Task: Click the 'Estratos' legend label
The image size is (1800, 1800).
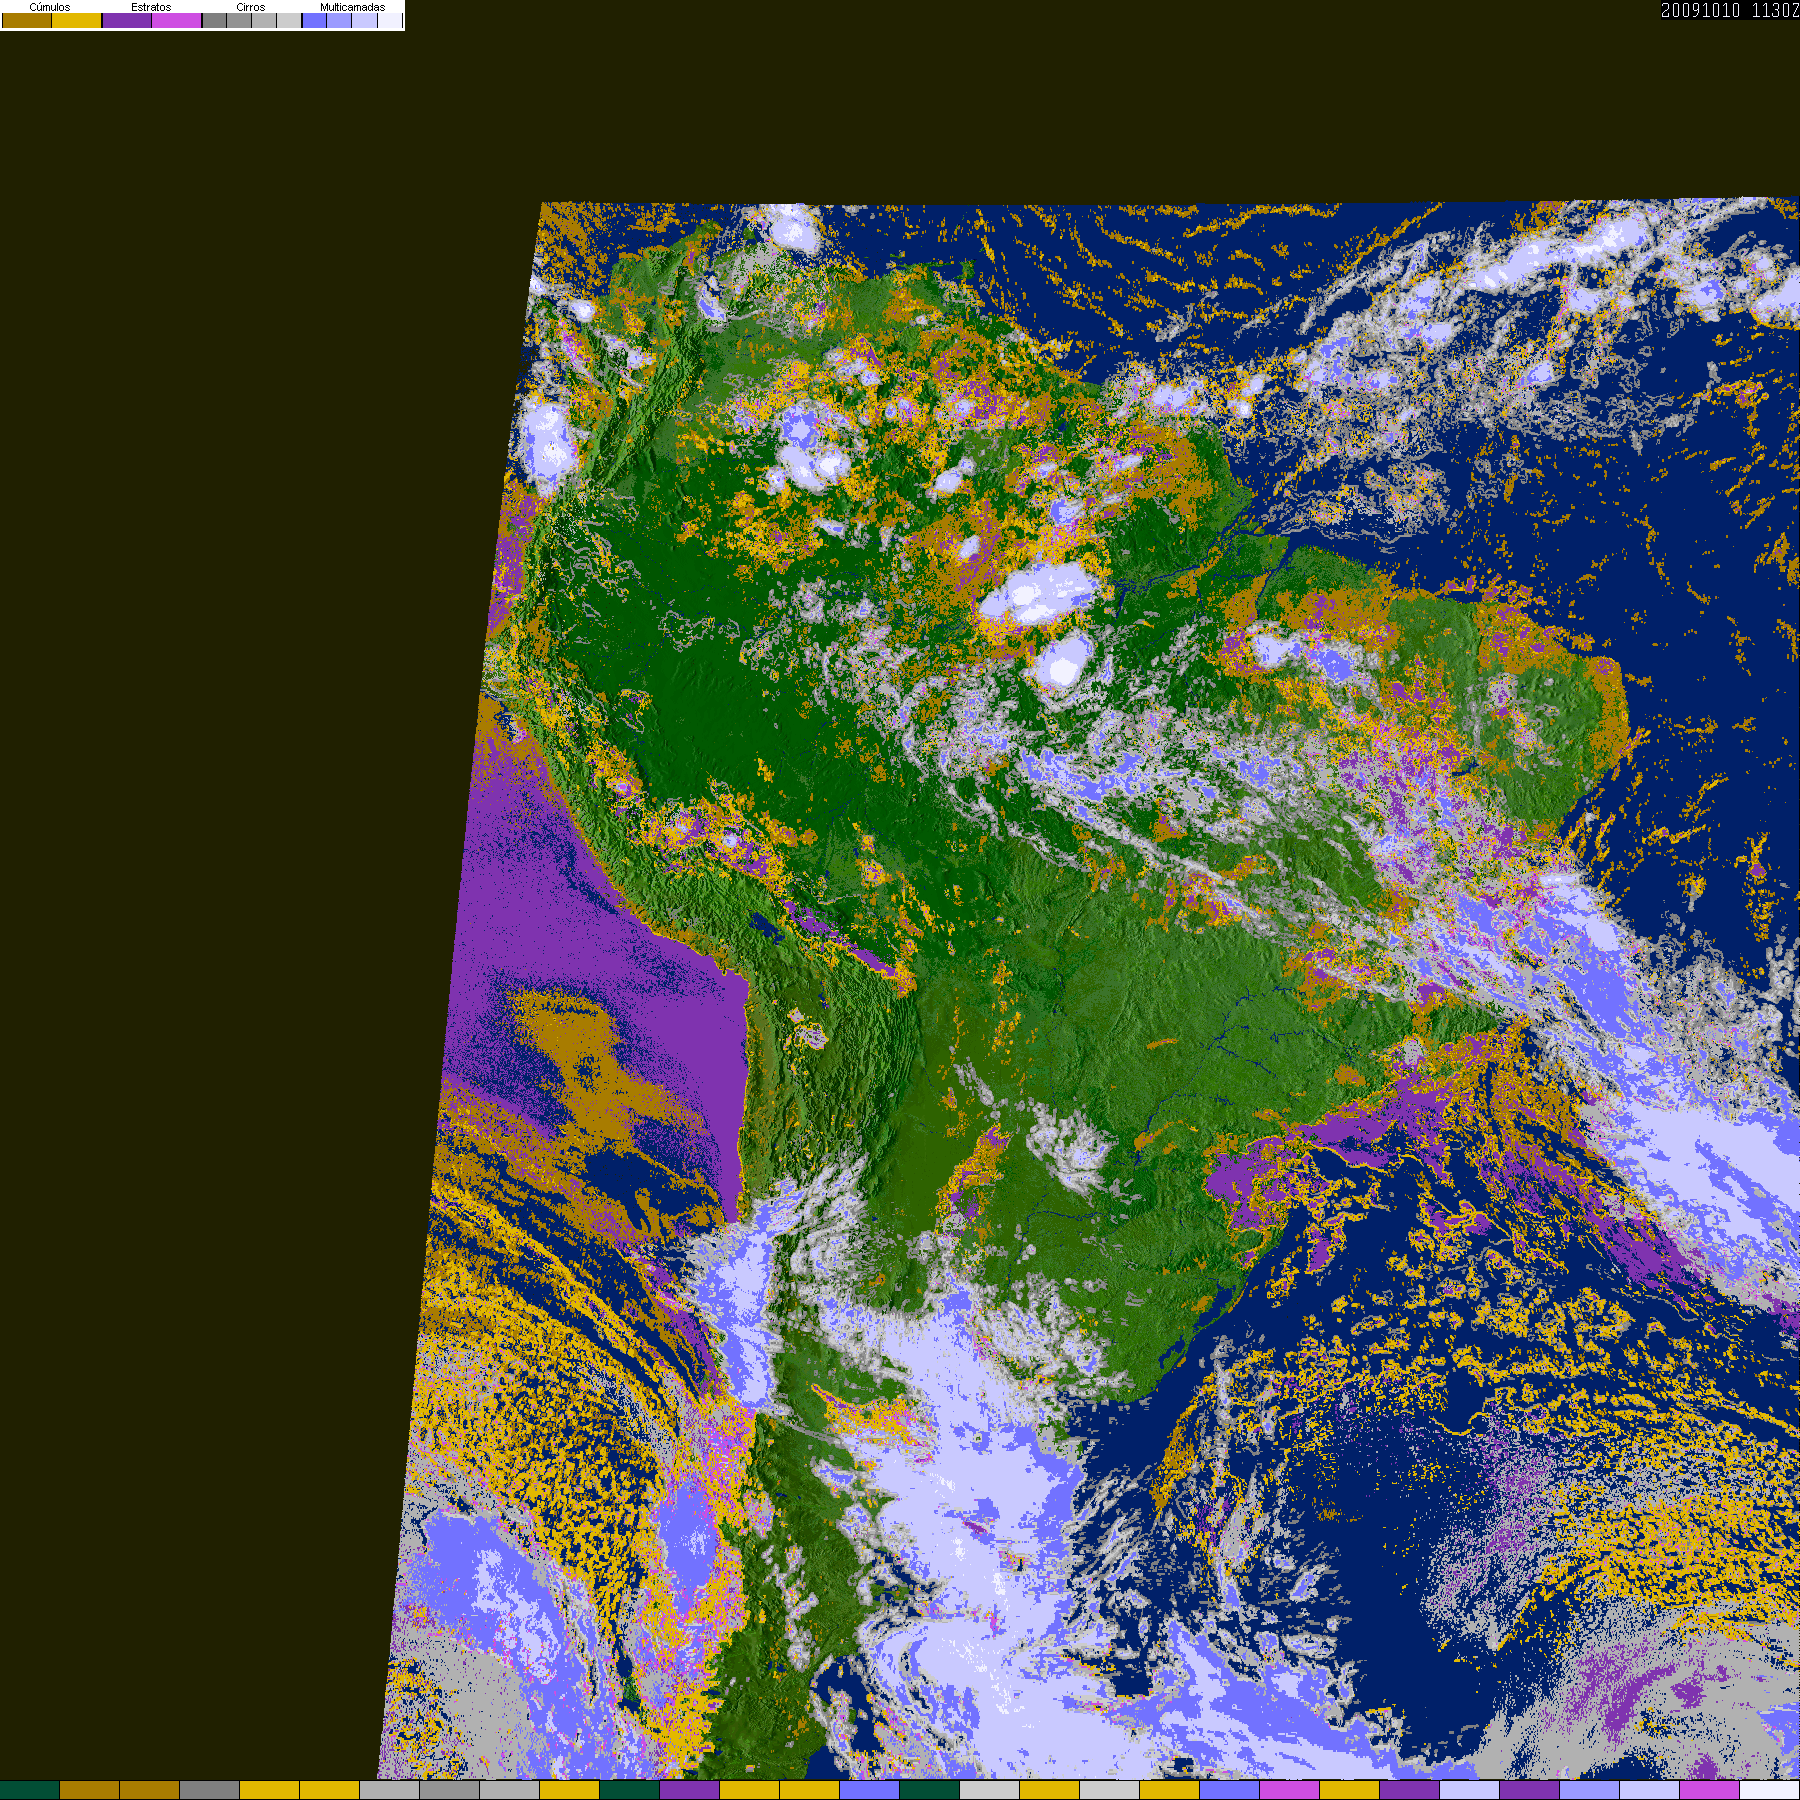Action: point(151,7)
